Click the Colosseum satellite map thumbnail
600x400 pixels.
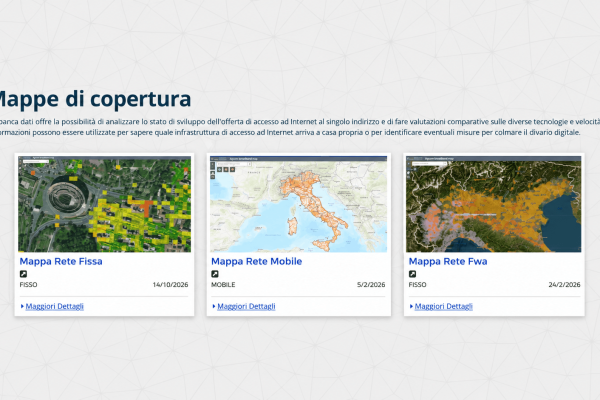point(104,204)
